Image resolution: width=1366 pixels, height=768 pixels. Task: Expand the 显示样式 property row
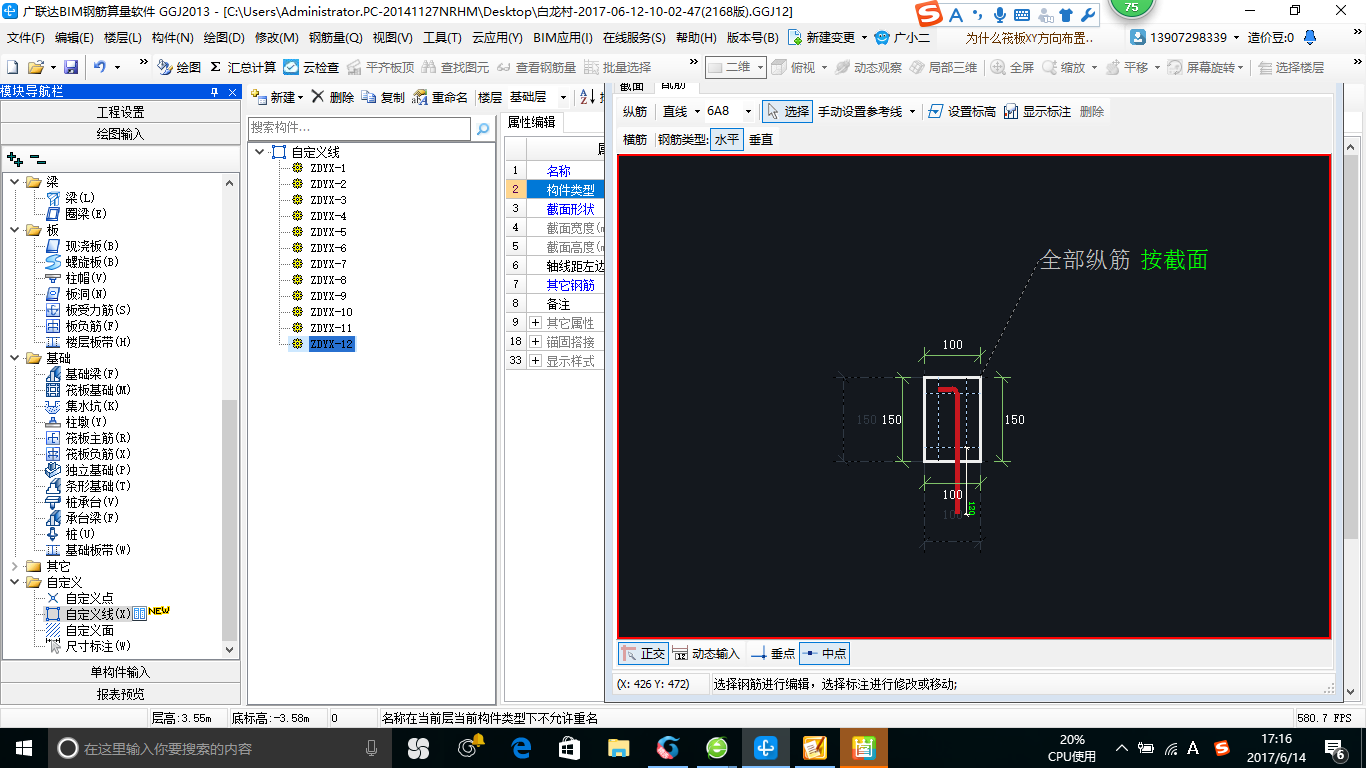point(536,361)
